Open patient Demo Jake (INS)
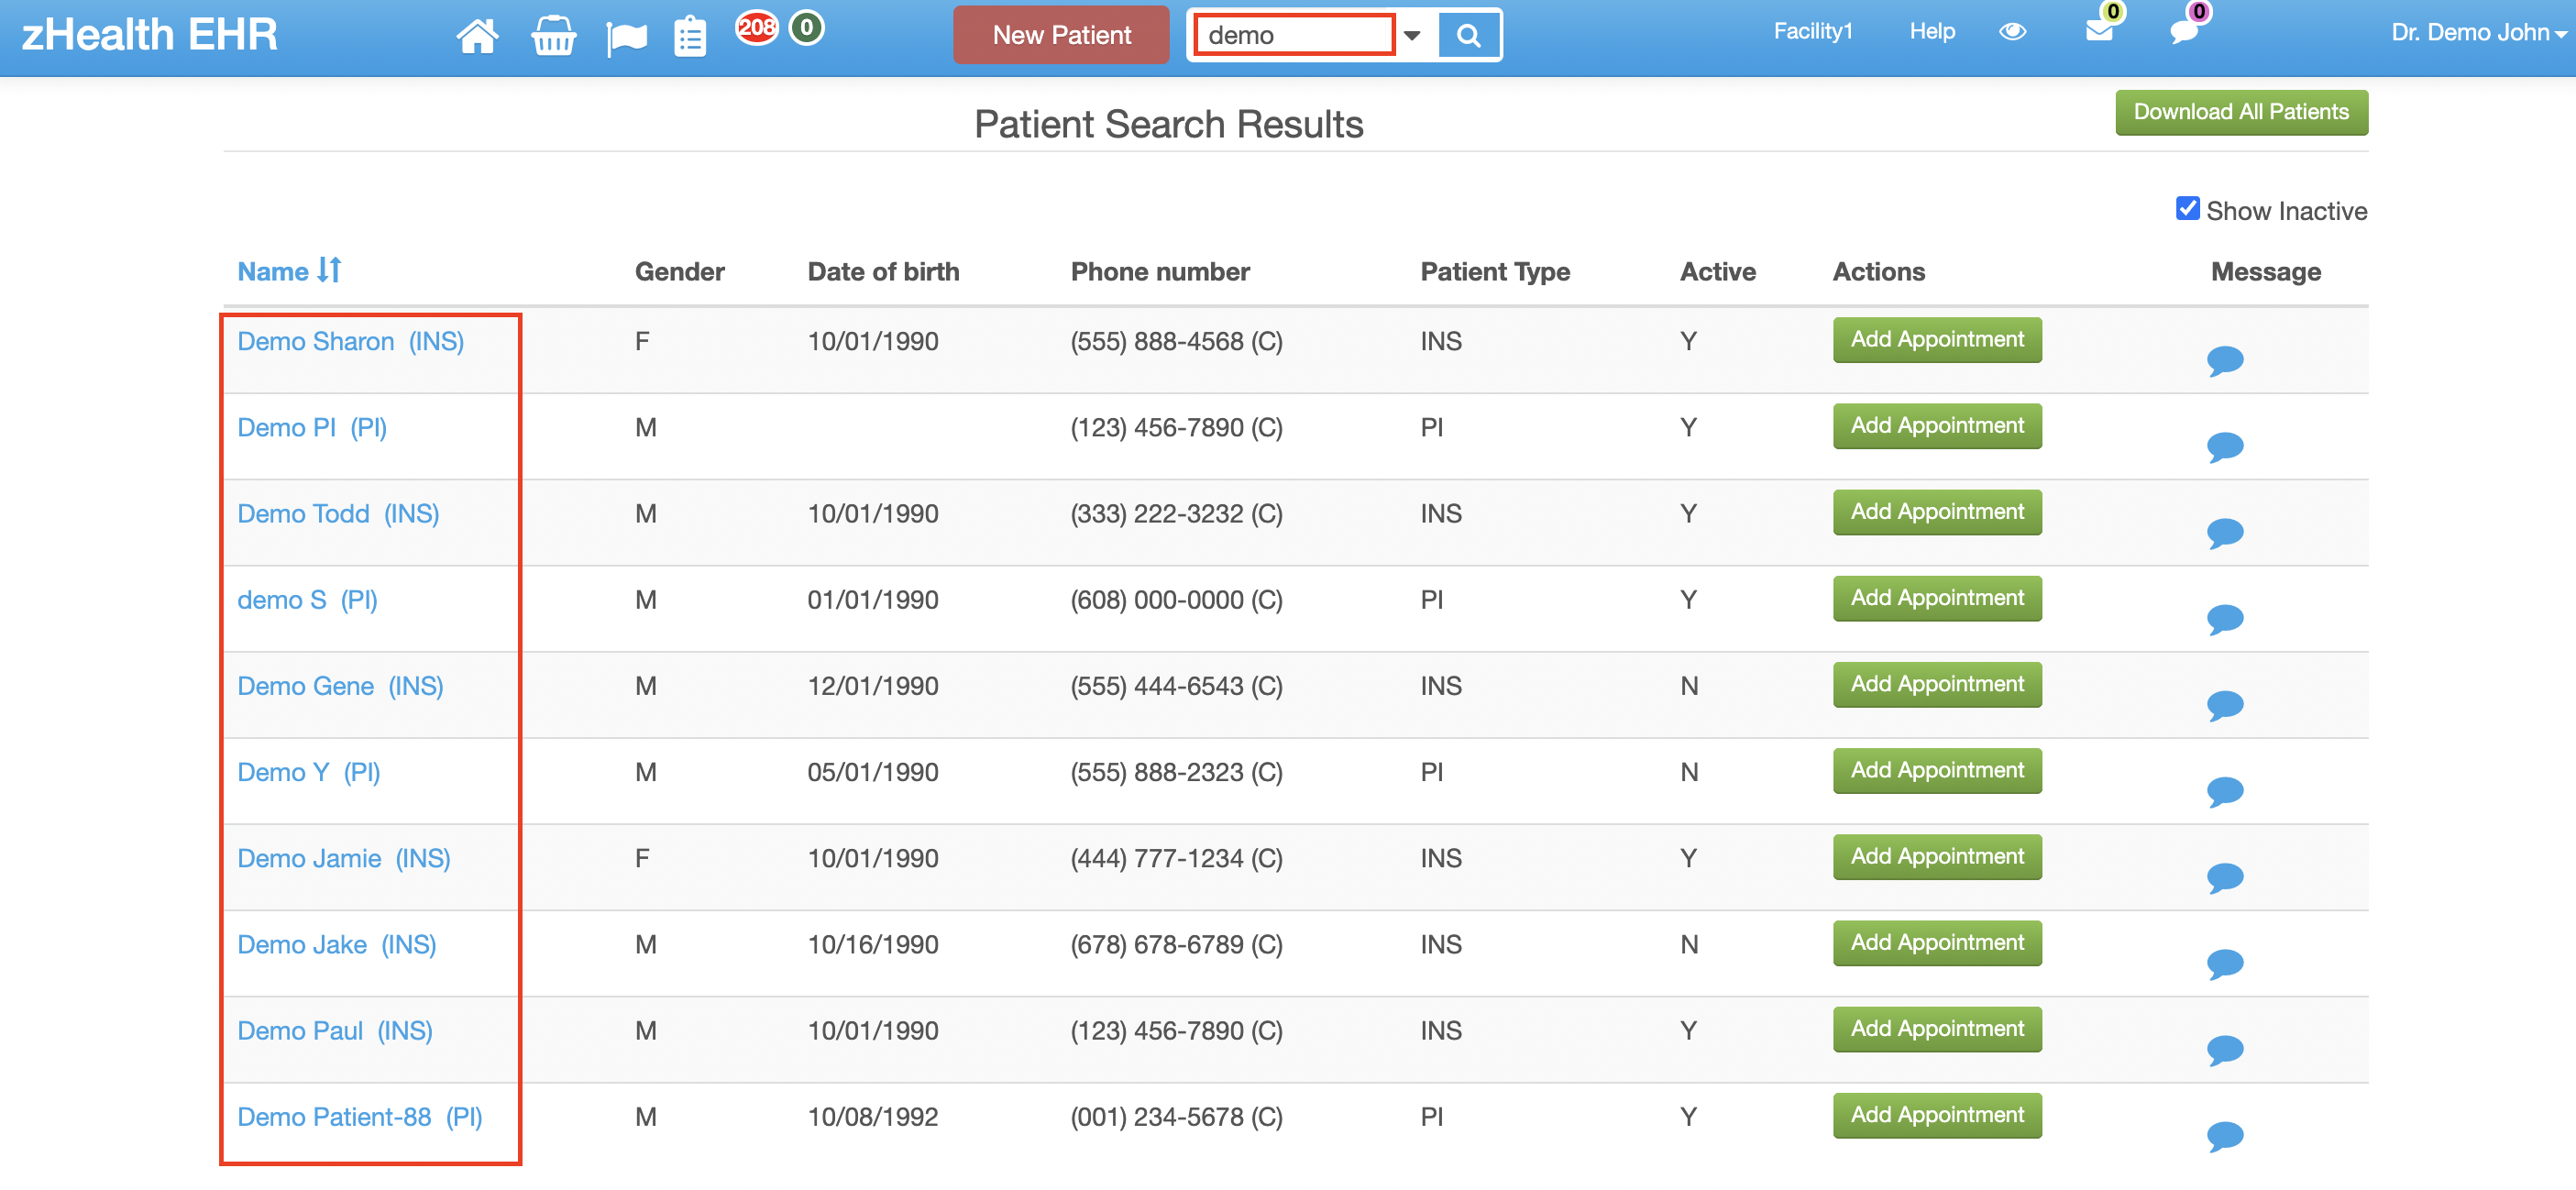Image resolution: width=2576 pixels, height=1190 pixels. point(337,943)
